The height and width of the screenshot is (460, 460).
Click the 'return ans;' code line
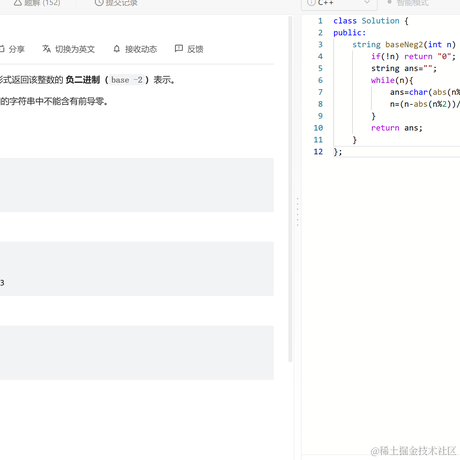coord(397,128)
